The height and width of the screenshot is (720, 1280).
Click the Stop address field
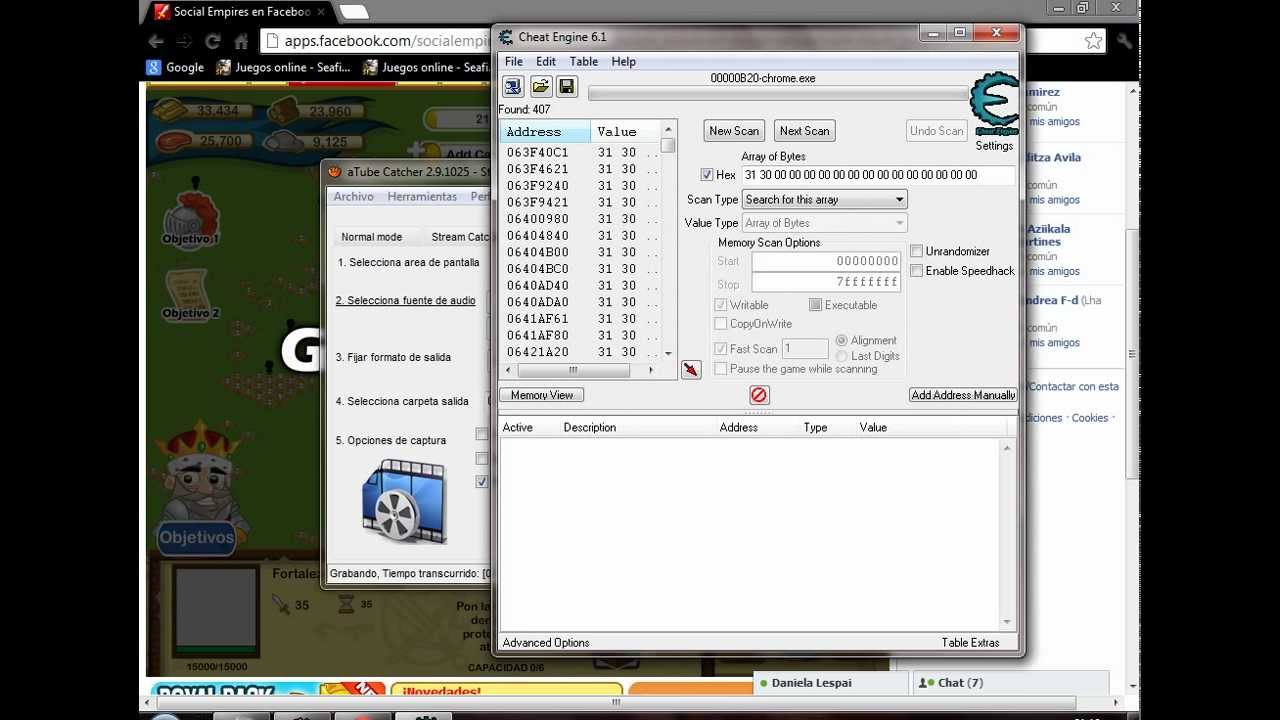826,283
